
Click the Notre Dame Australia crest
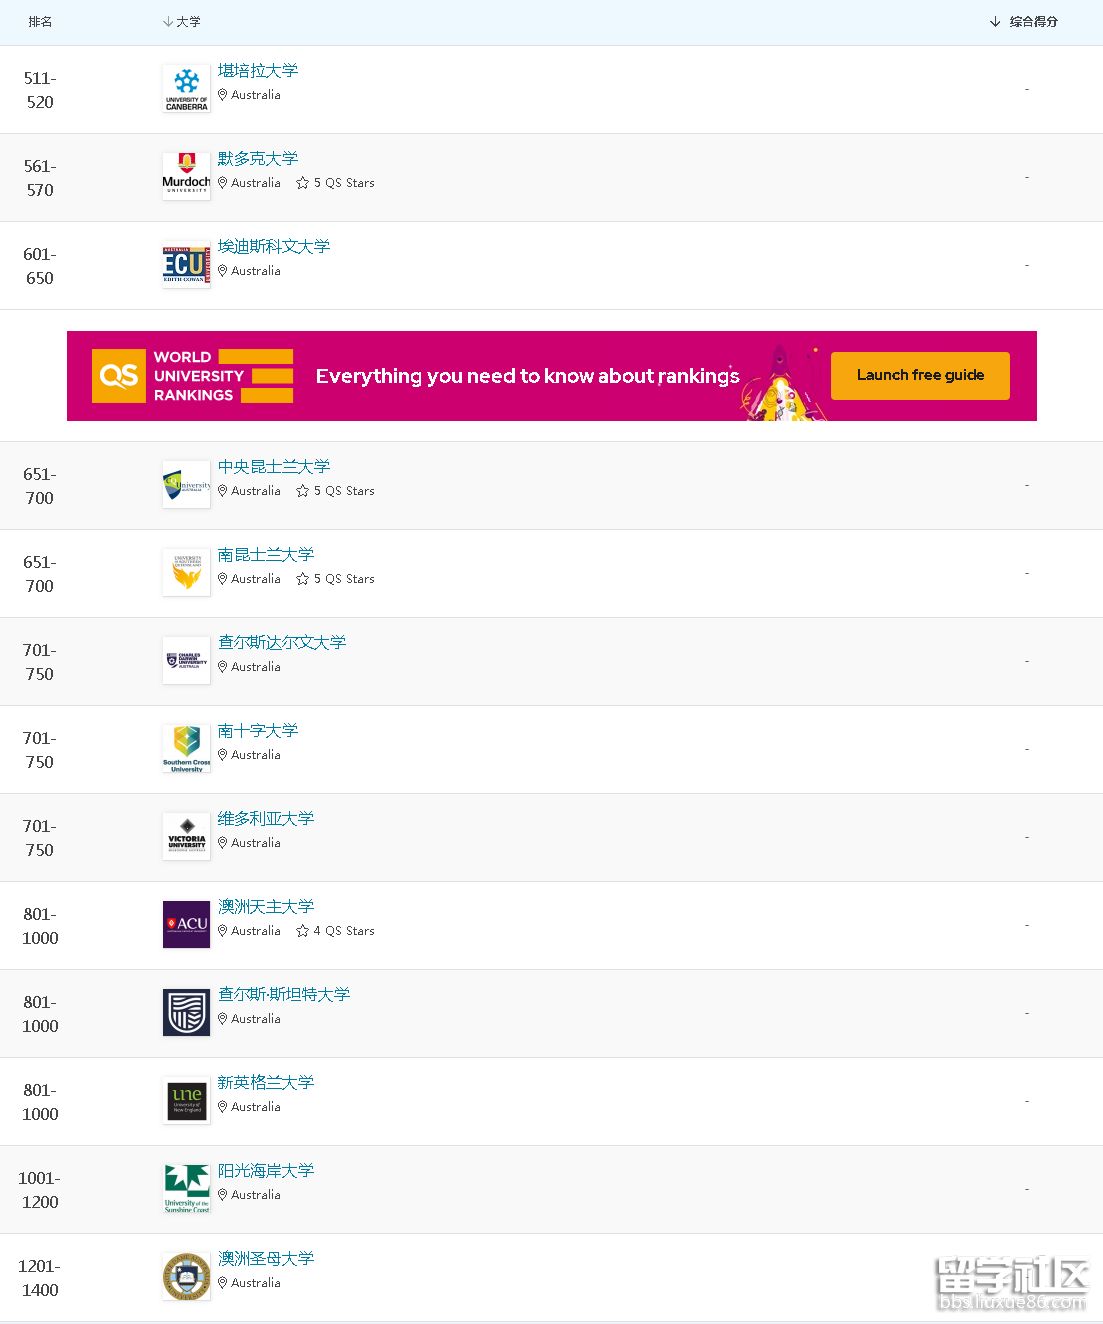[x=186, y=1277]
